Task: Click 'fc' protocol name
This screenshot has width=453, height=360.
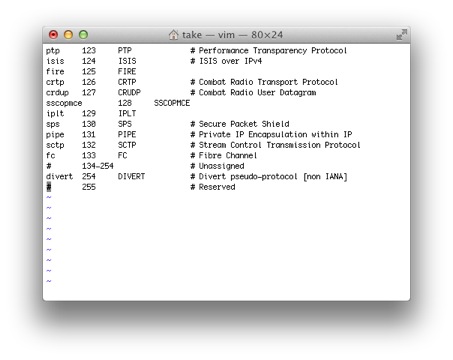Action: [51, 155]
